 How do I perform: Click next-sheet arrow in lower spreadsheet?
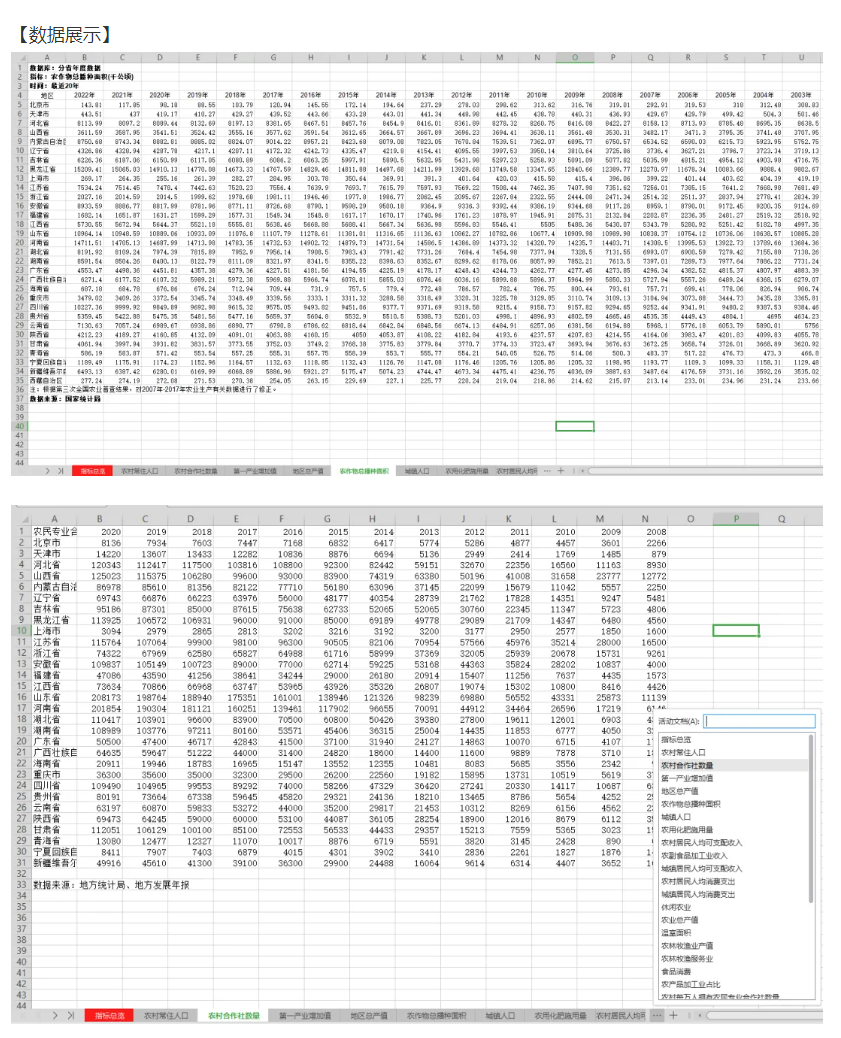coord(55,1015)
